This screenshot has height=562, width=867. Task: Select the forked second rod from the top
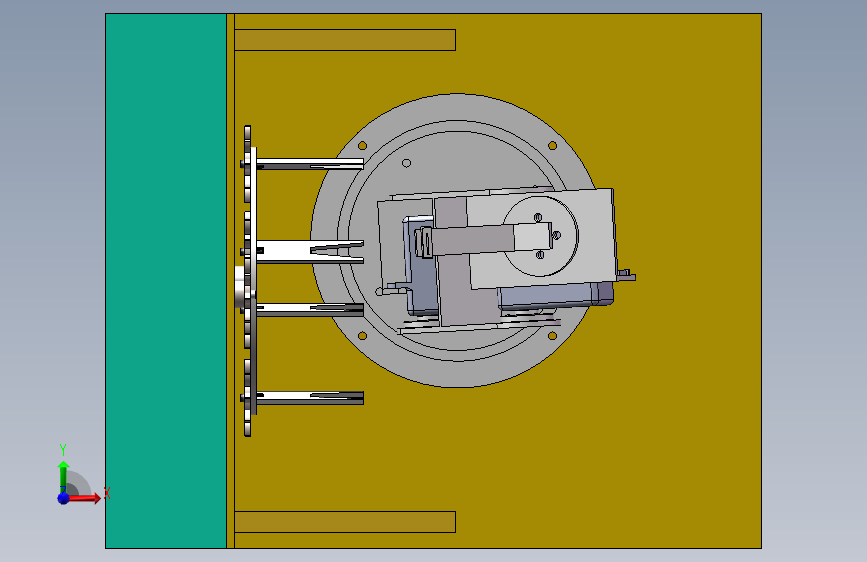coord(310,252)
